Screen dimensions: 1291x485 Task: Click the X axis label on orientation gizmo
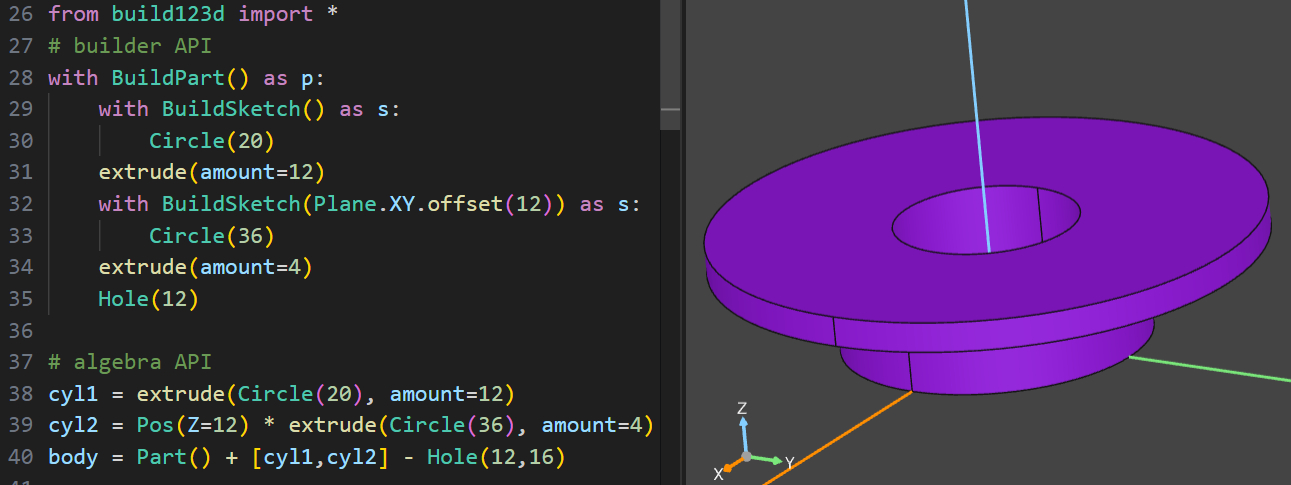click(x=718, y=474)
